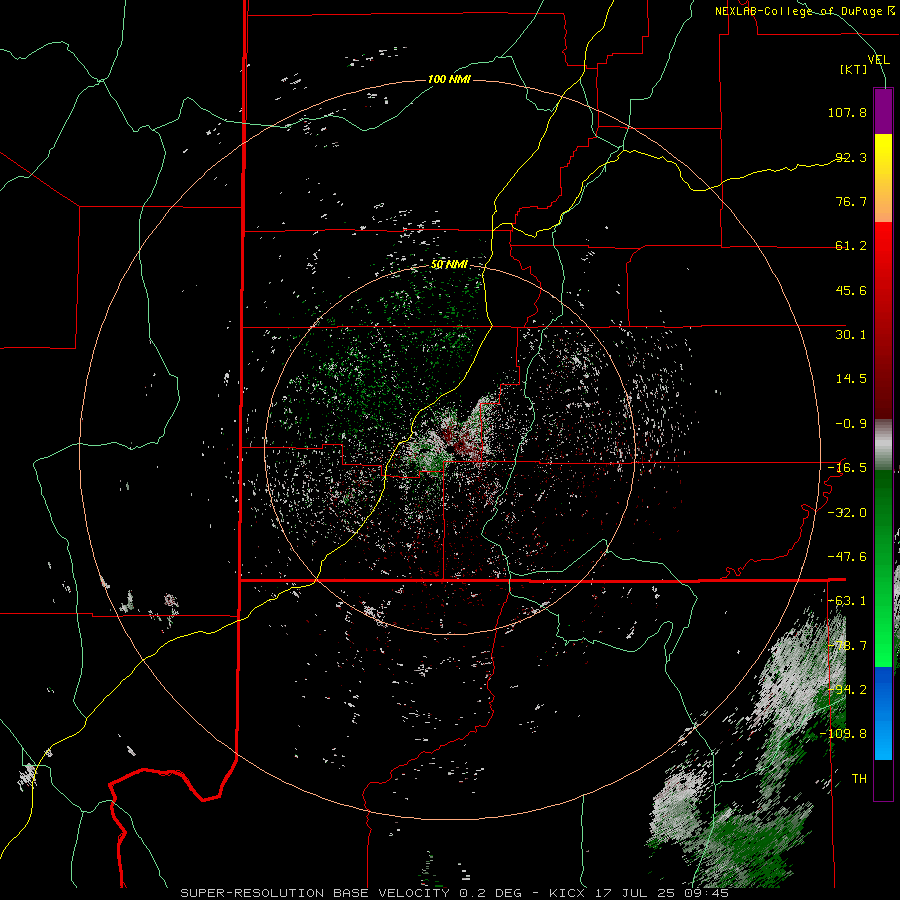Viewport: 900px width, 900px height.
Task: Pick the yellow-orange segment of the color bar
Action: (x=883, y=178)
